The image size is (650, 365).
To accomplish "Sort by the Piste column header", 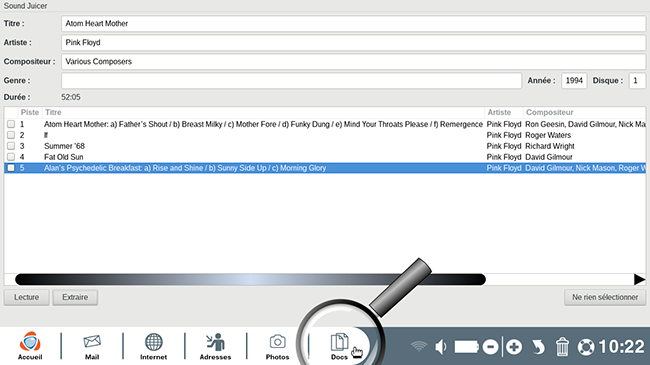I will 29,112.
